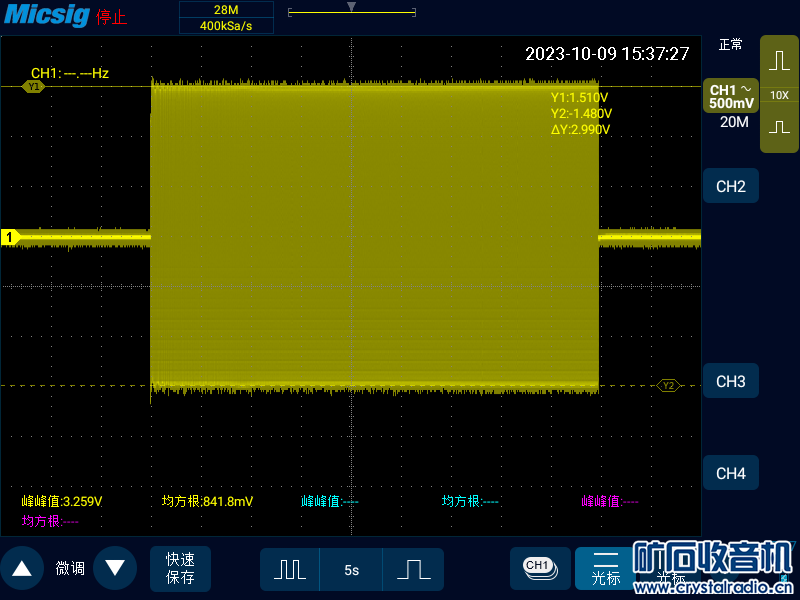Select the channel 1 ground level marker
800x600 pixels.
[x=11, y=237]
